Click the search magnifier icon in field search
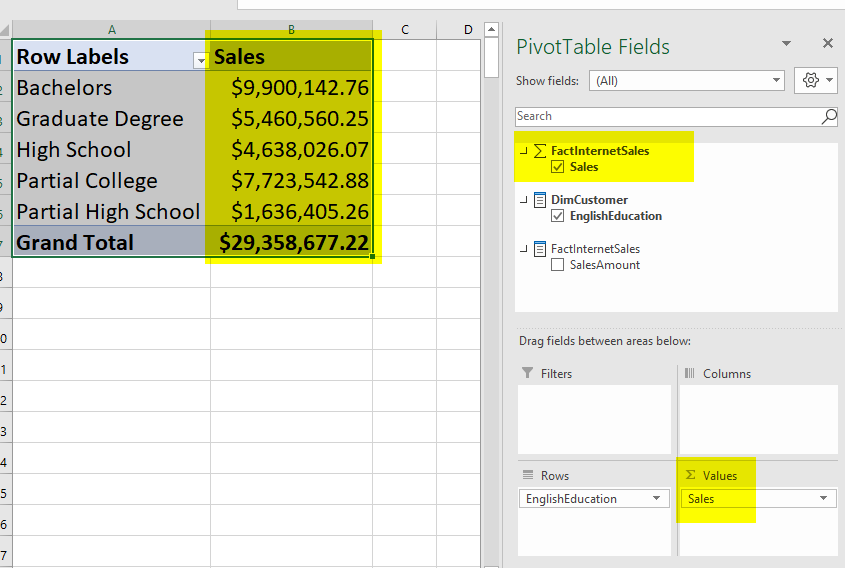This screenshot has width=845, height=568. (828, 117)
